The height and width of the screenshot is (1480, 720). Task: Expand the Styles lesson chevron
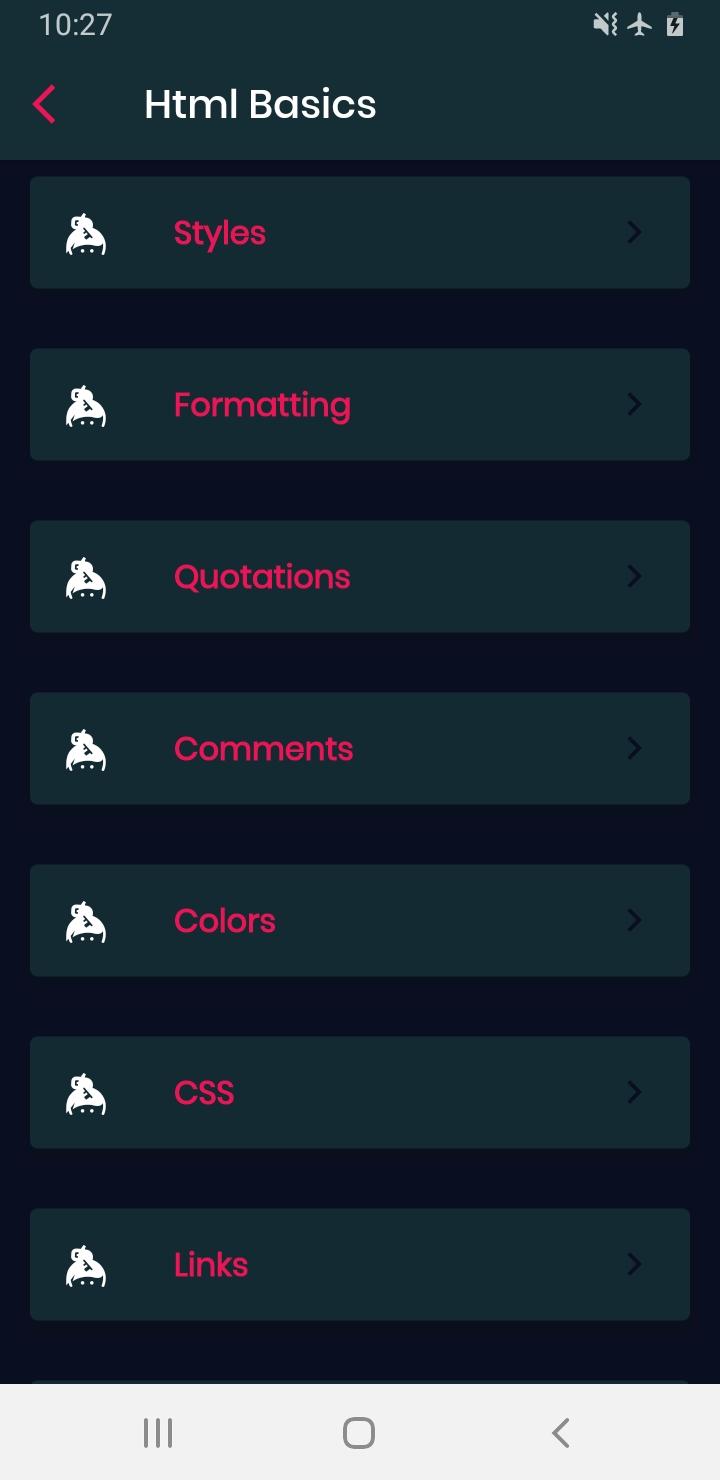tap(634, 232)
